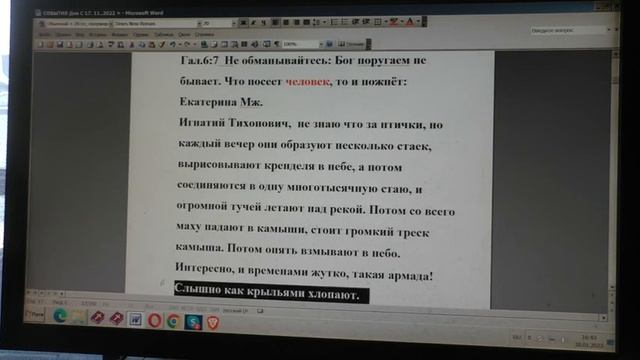
Task: Activate the Format Painter brush
Action: click(162, 44)
